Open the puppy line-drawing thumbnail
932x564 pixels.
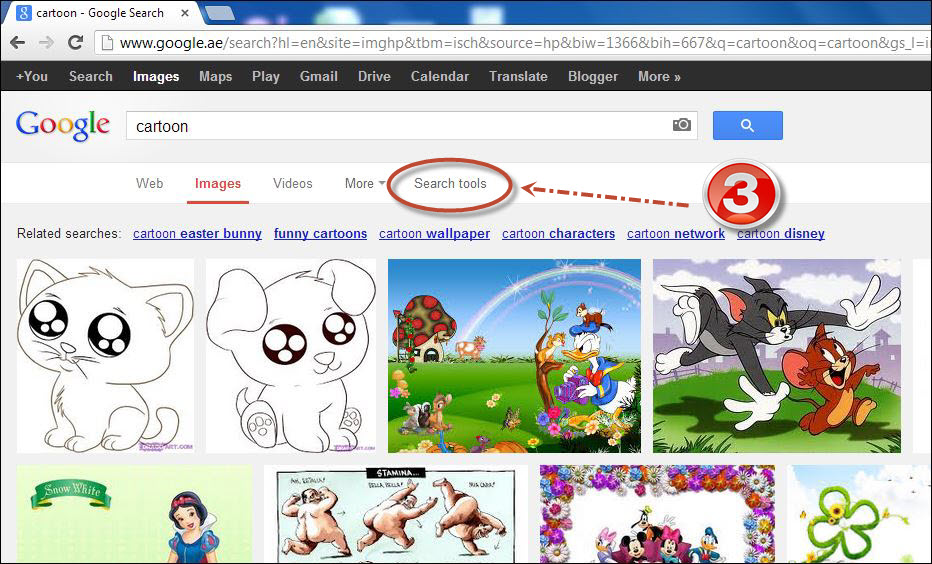(x=291, y=355)
